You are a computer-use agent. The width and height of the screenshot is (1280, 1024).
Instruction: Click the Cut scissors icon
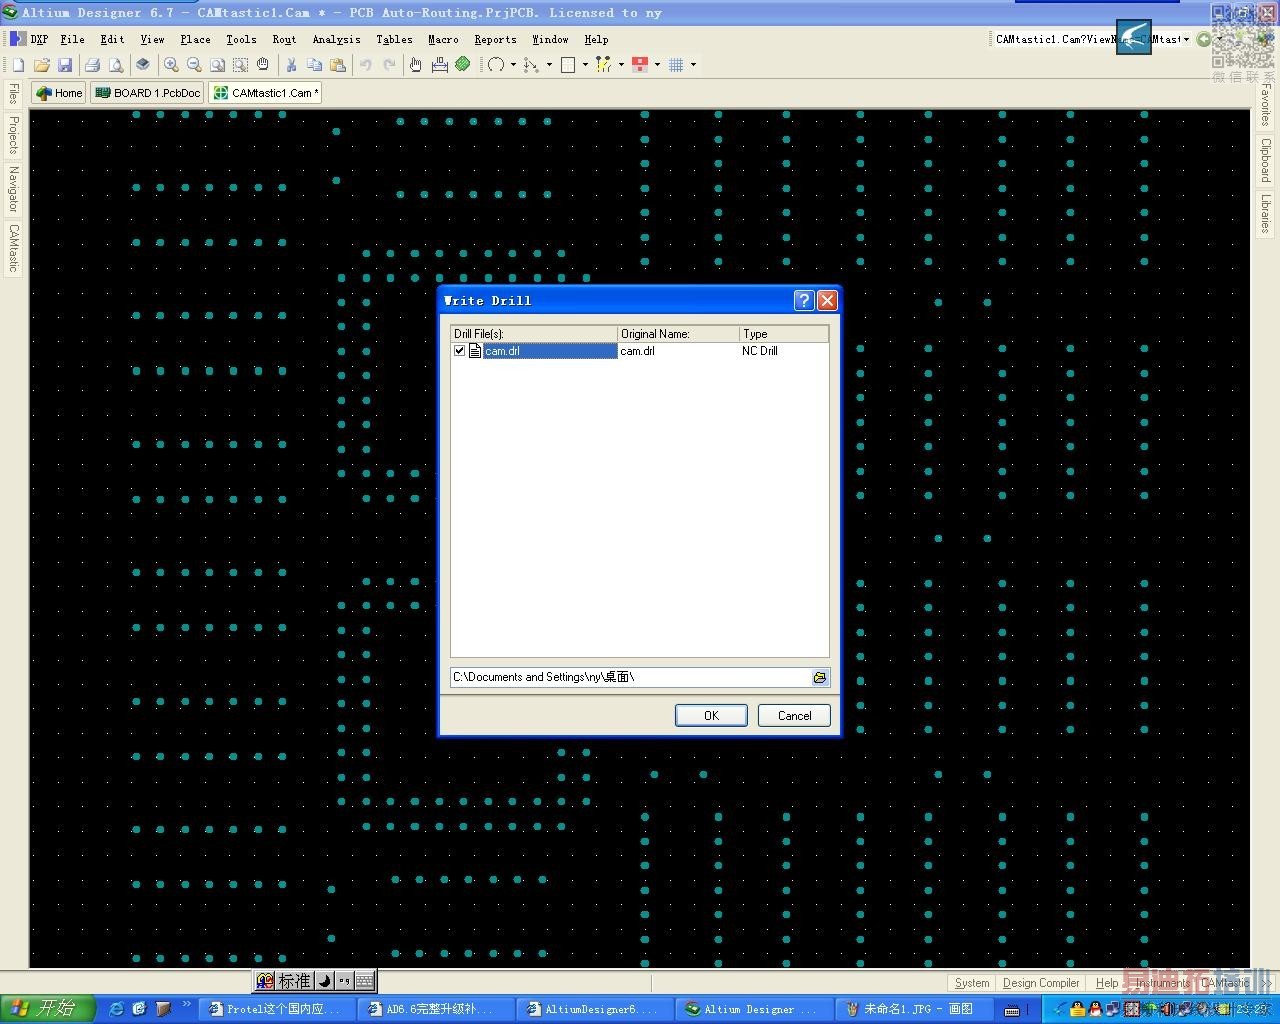[291, 65]
